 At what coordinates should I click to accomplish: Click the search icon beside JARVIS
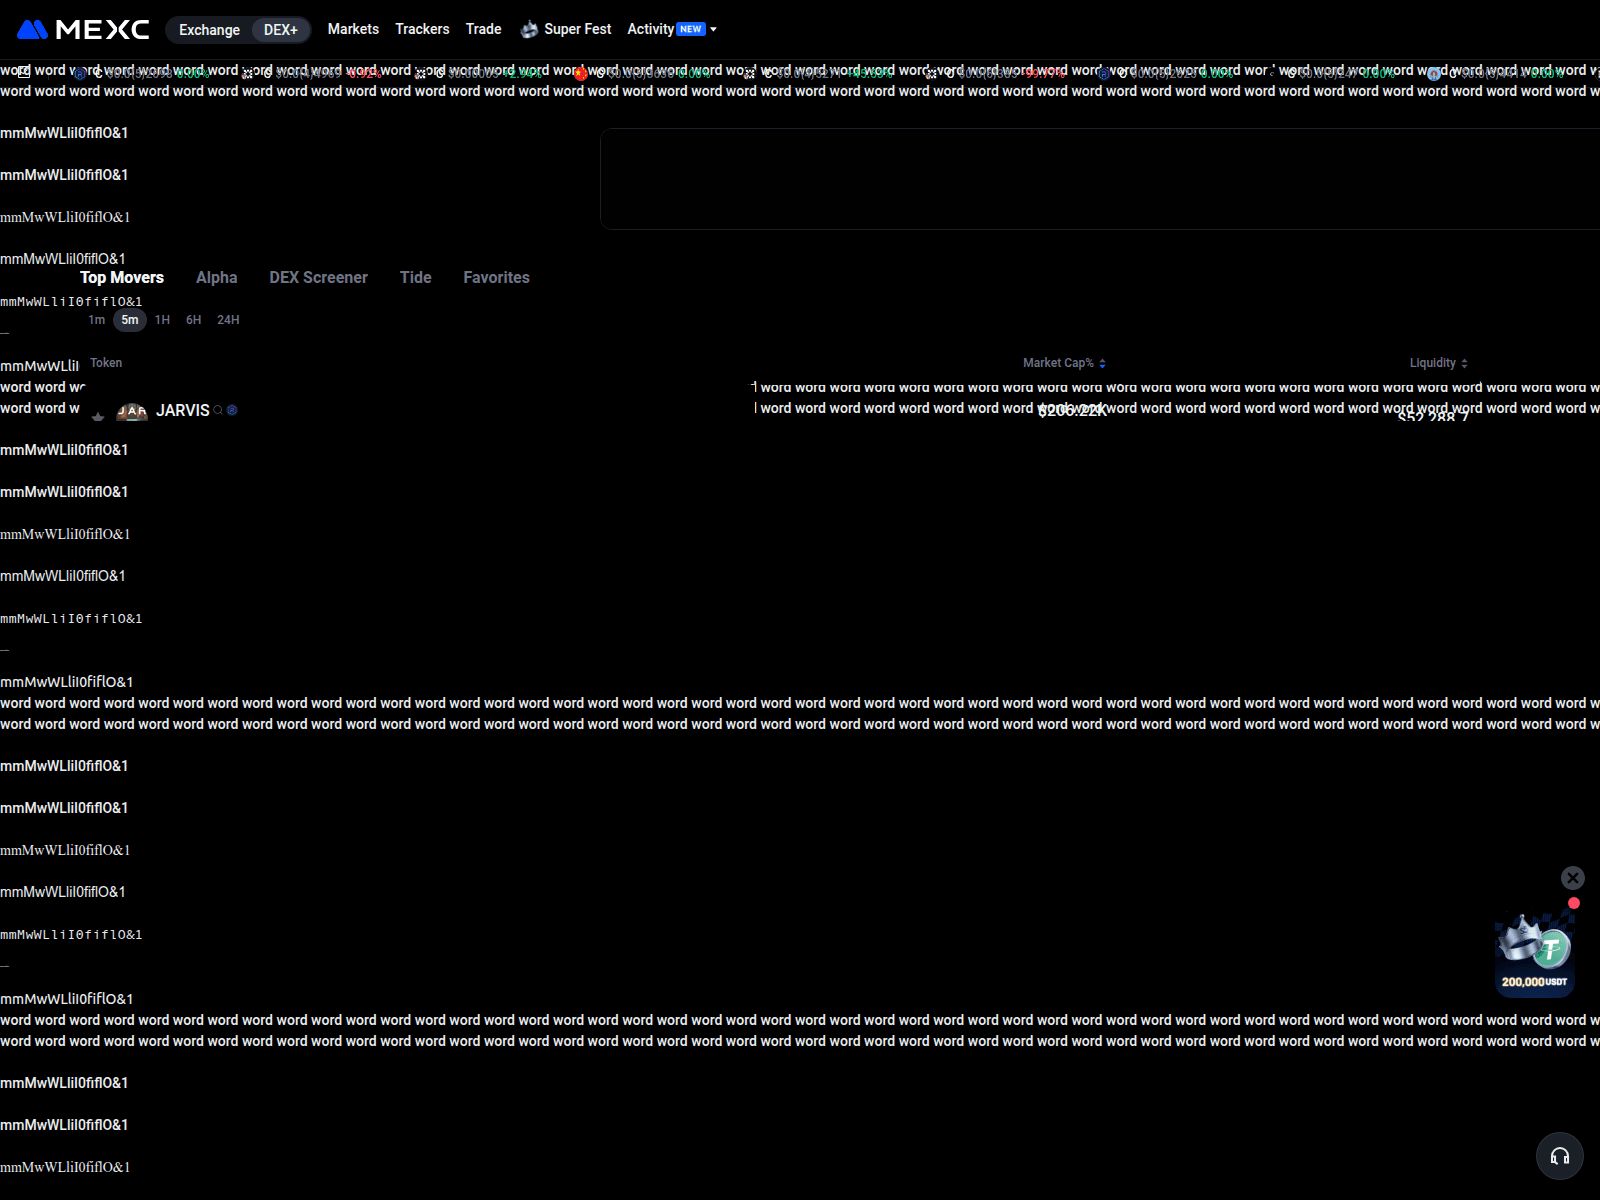[x=218, y=411]
